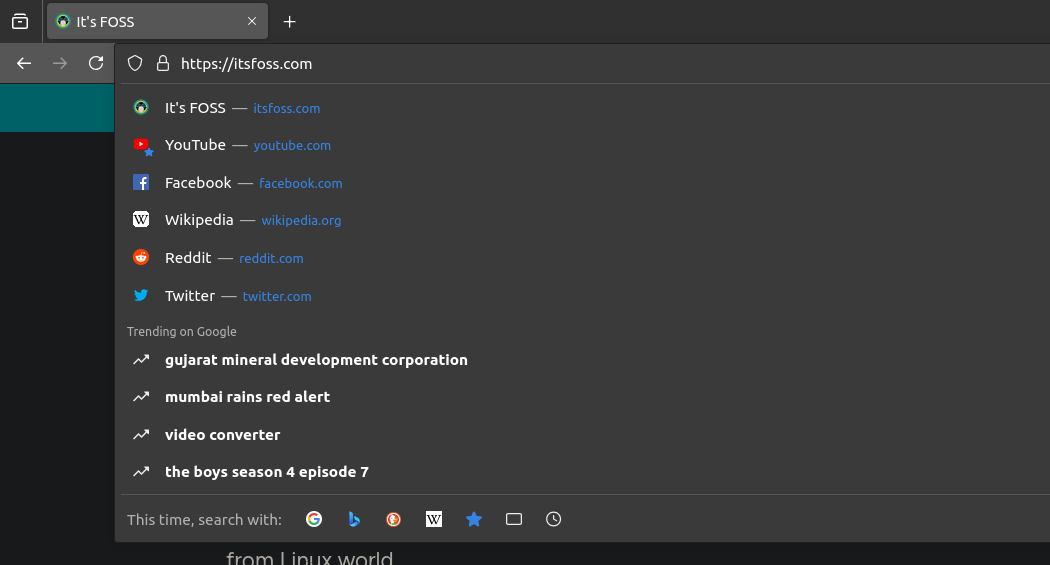This screenshot has height=565, width=1050.
Task: Open the Reddit suggestion
Action: (x=585, y=258)
